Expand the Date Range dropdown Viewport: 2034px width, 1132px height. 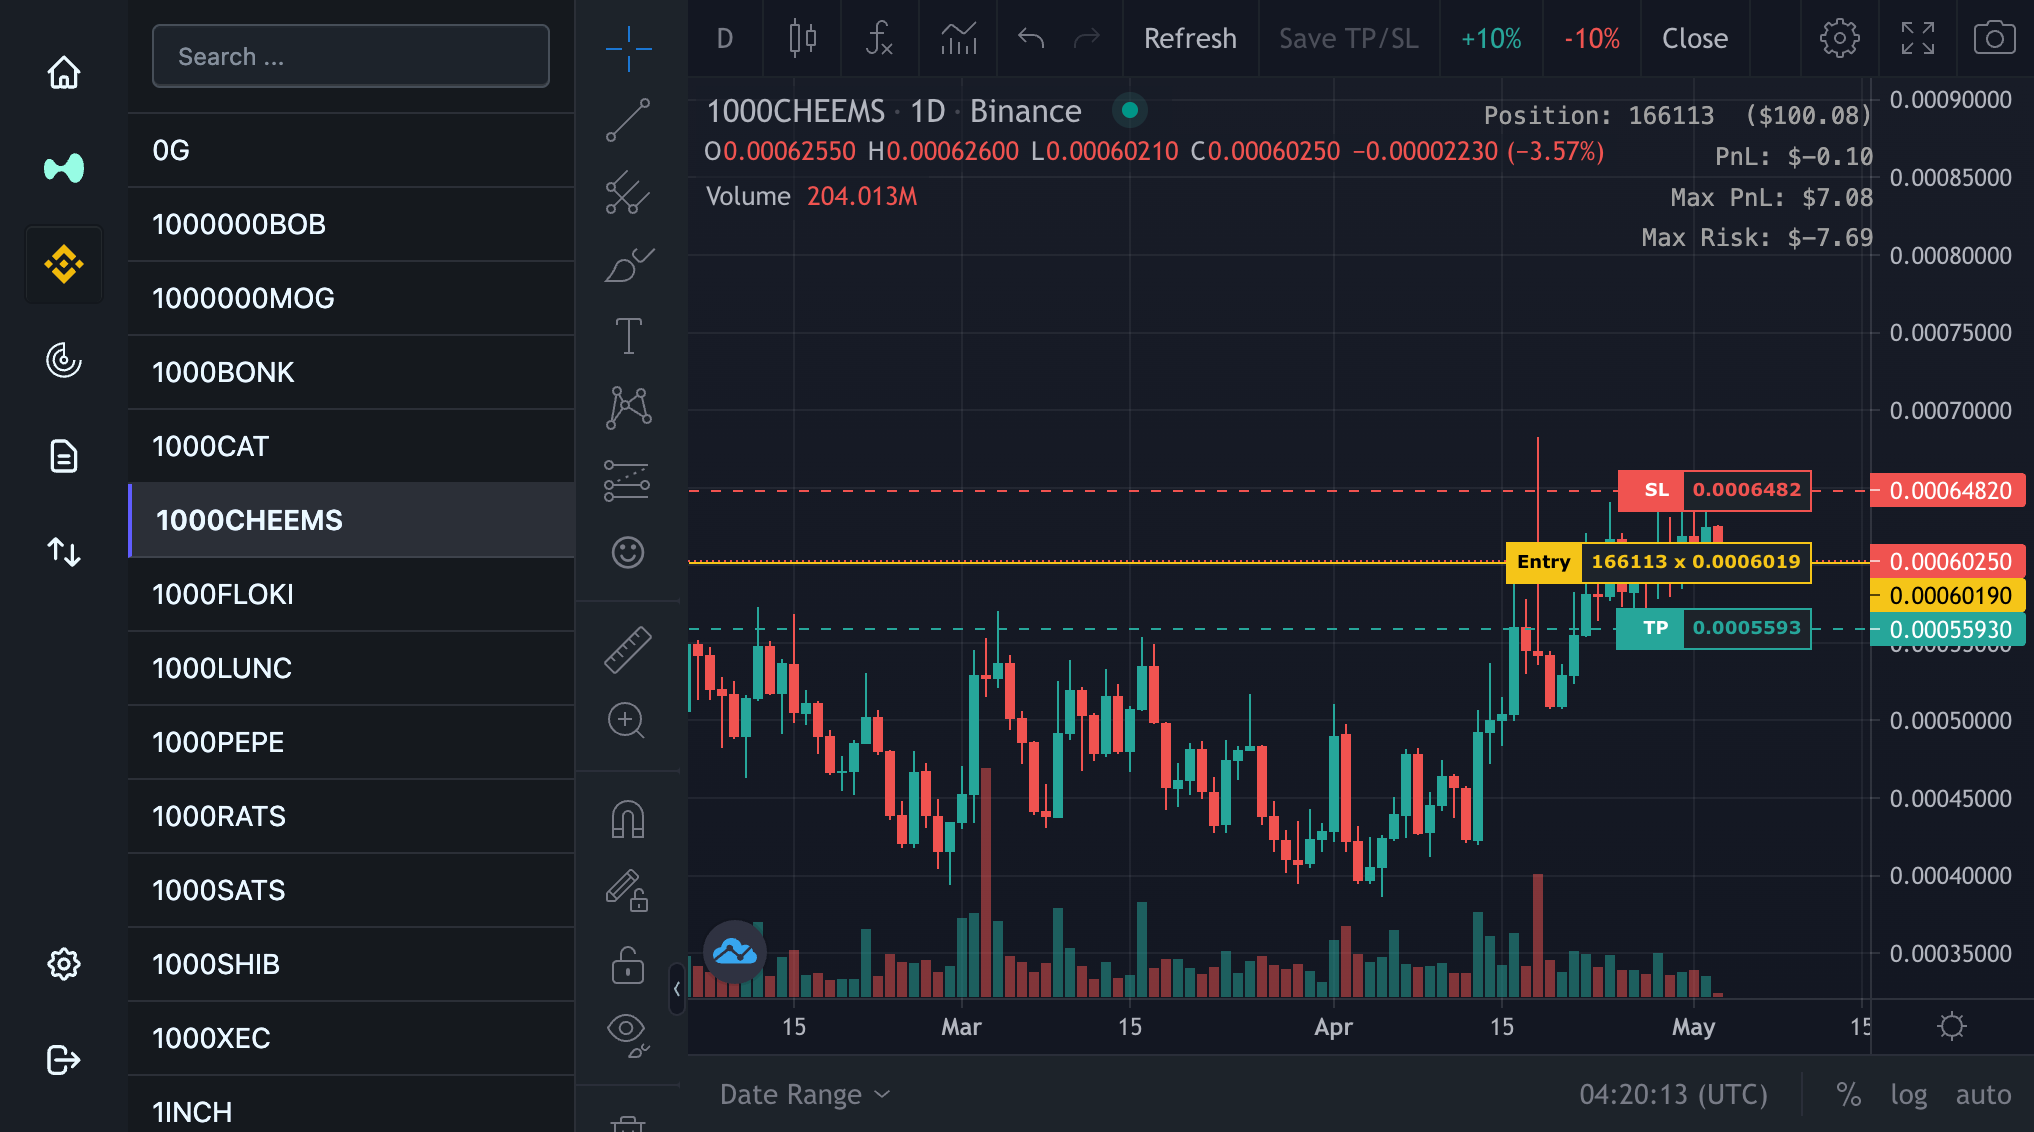click(805, 1094)
